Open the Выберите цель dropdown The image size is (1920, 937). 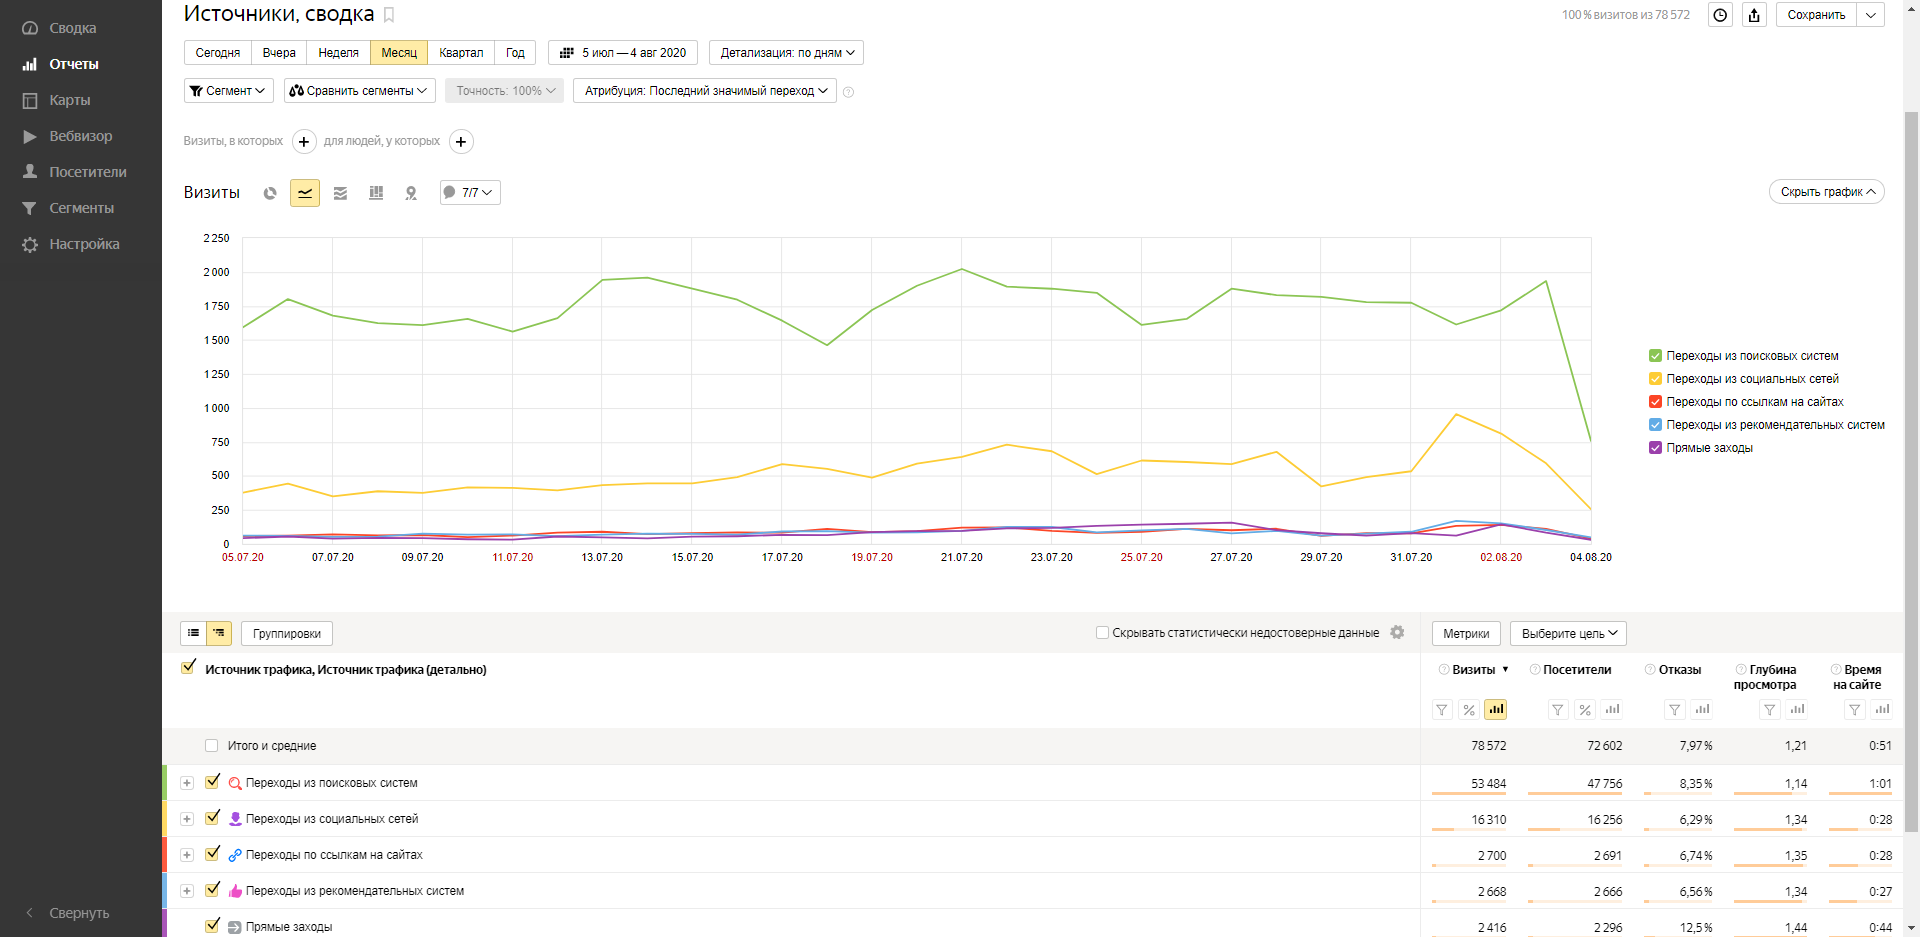coord(1568,633)
